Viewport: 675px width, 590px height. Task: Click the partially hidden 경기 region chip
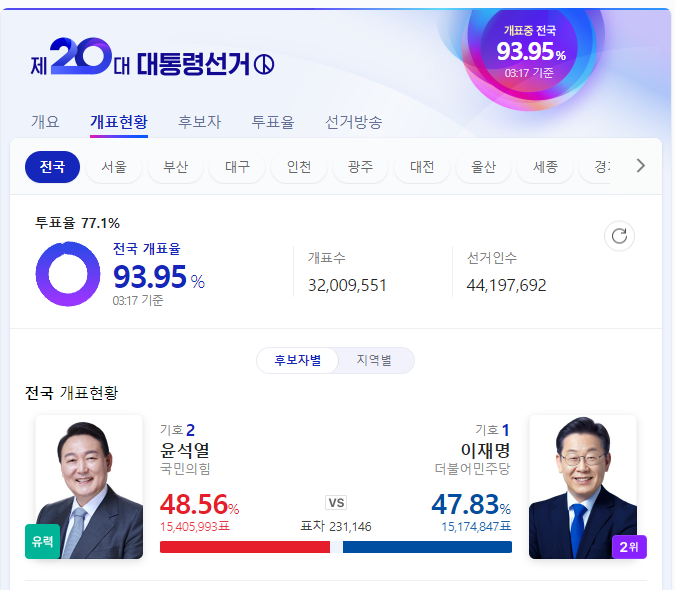(596, 167)
